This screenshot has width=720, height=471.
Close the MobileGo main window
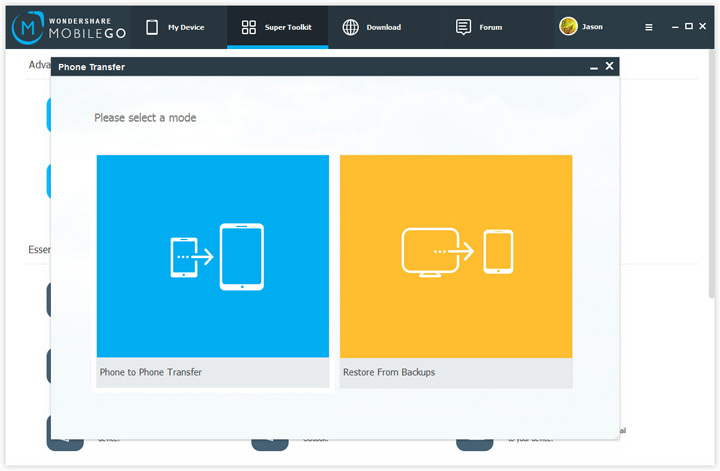pyautogui.click(x=703, y=26)
